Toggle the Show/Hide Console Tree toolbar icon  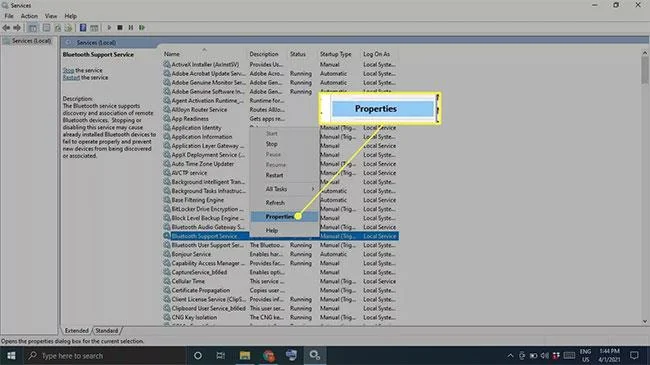(x=32, y=28)
